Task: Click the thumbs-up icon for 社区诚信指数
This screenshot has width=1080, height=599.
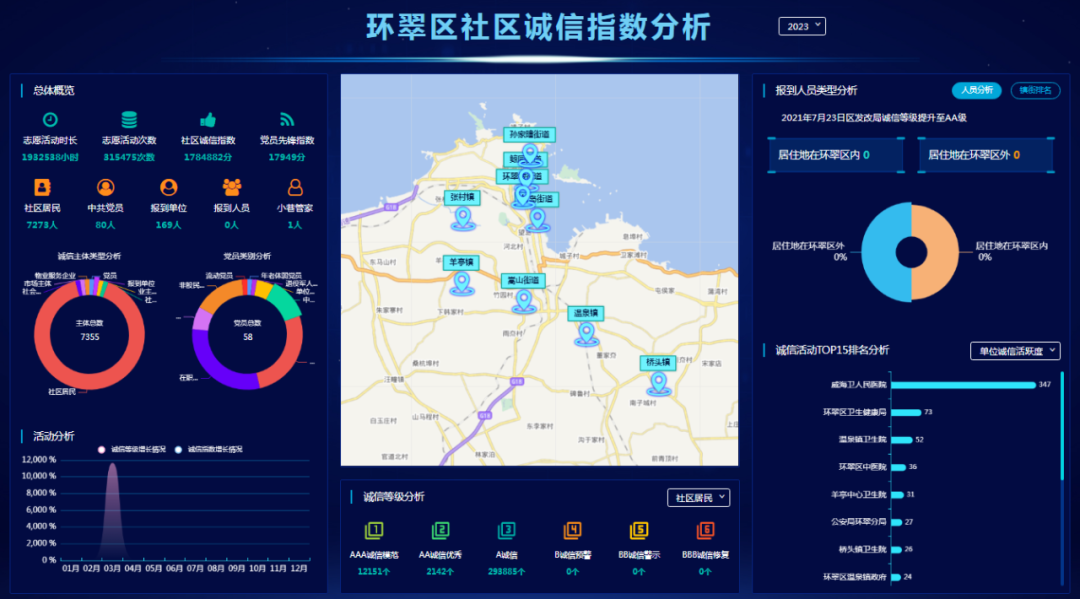Action: (x=208, y=120)
